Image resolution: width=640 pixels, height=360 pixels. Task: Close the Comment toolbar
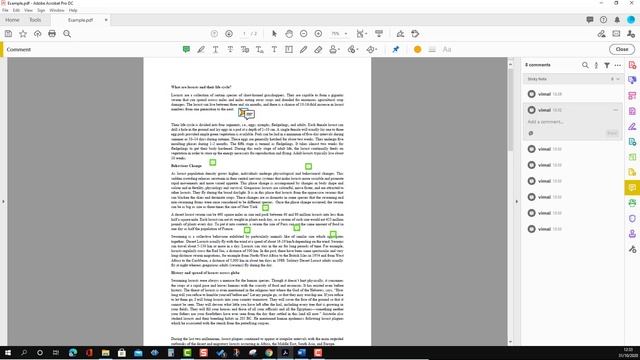point(622,49)
